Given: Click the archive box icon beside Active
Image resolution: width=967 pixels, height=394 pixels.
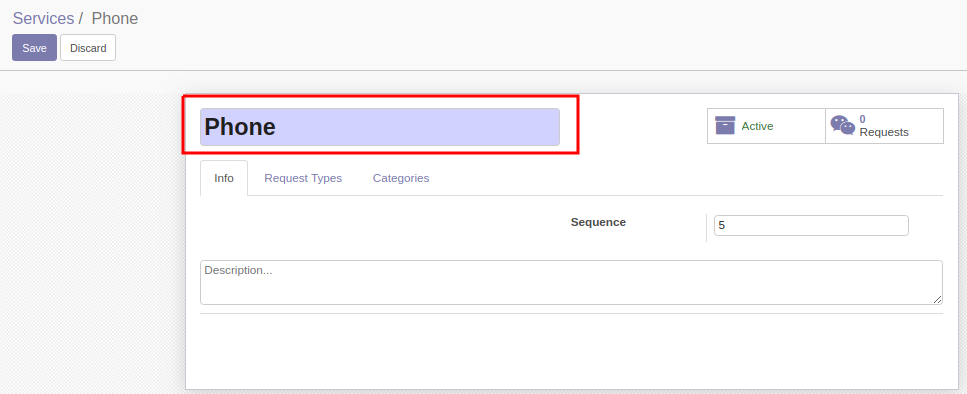Looking at the screenshot, I should pyautogui.click(x=725, y=125).
